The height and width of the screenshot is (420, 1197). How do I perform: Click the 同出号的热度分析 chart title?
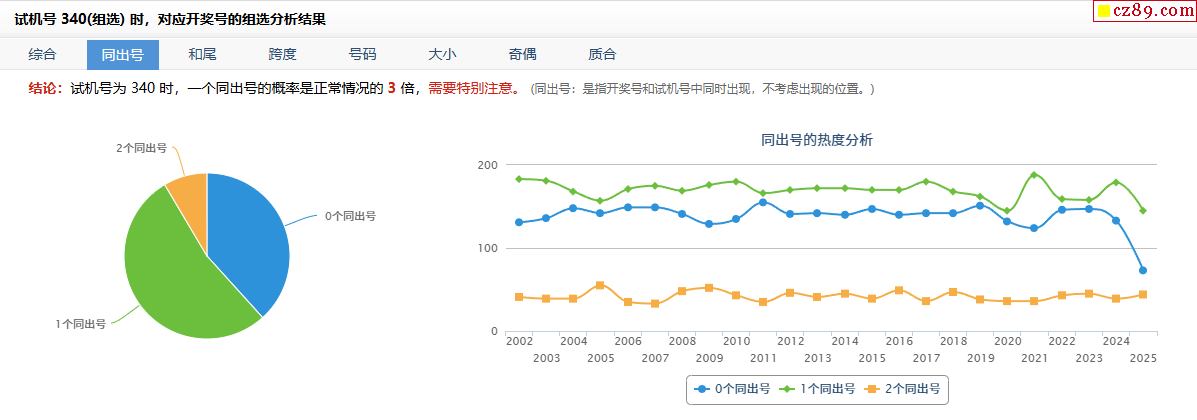pyautogui.click(x=816, y=140)
